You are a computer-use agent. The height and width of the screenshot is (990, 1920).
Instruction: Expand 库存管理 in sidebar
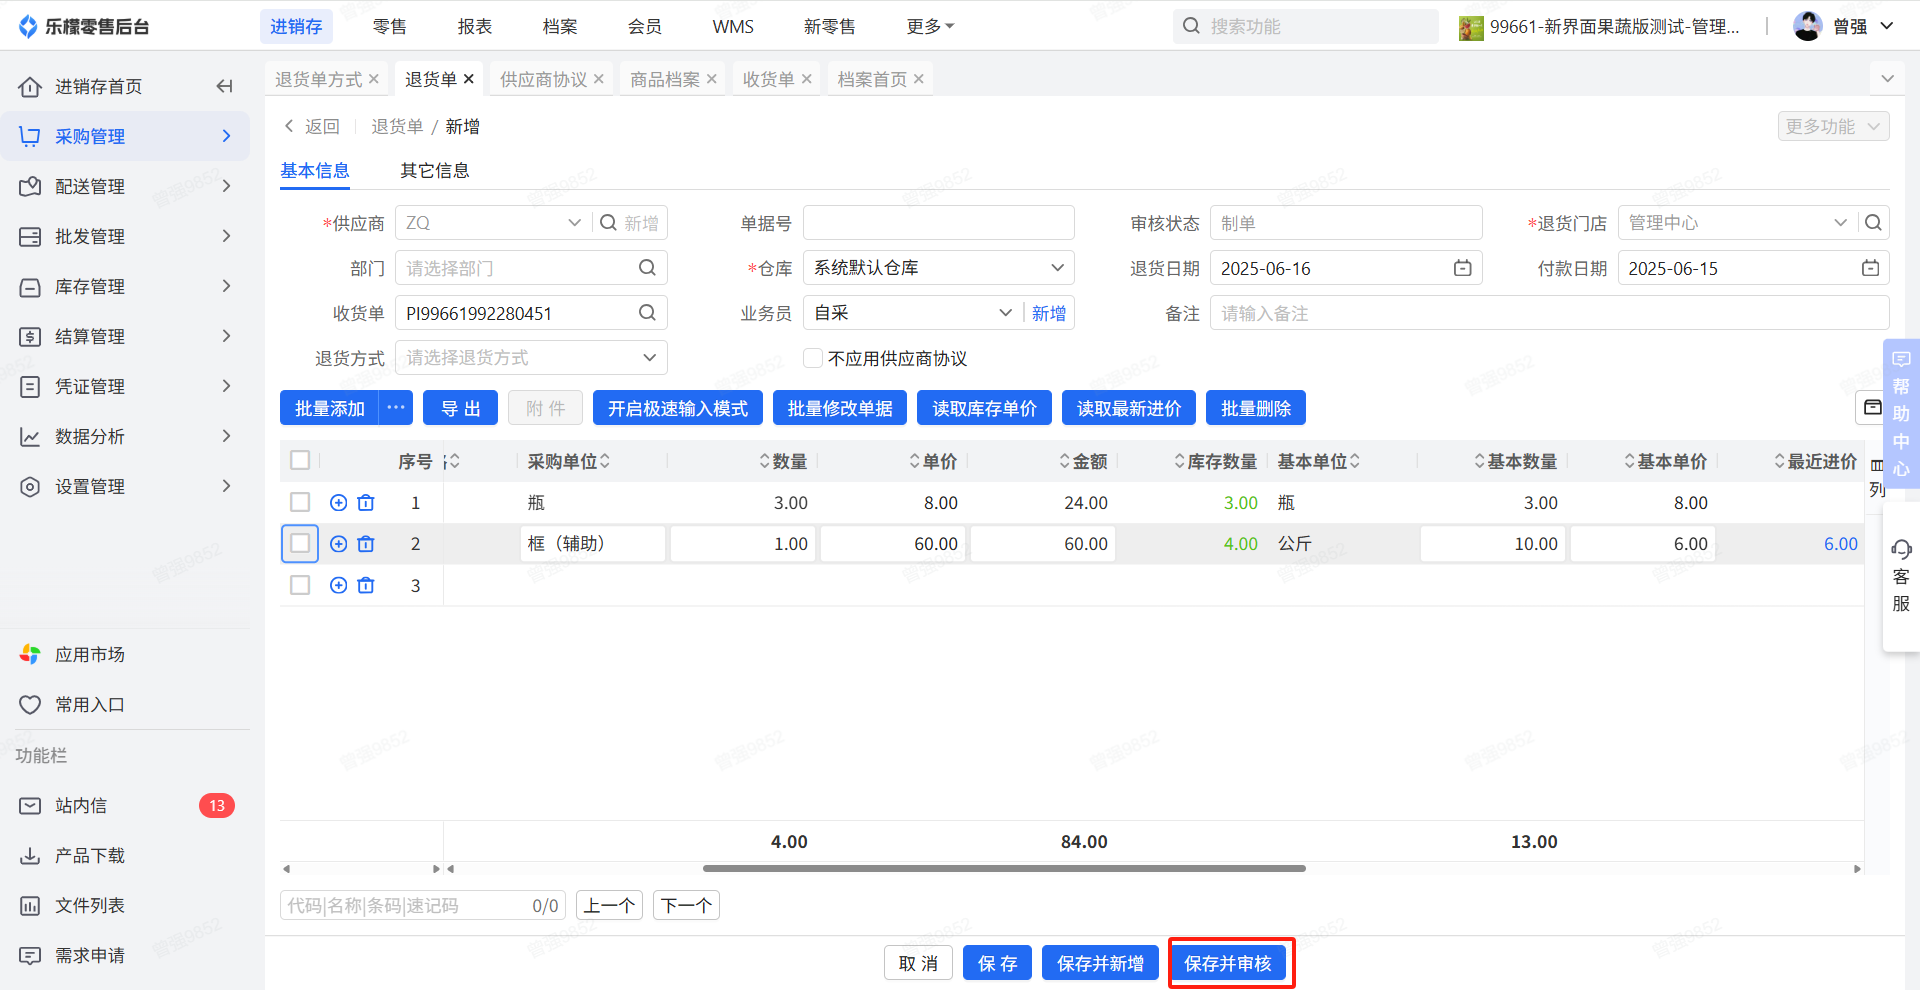point(125,286)
